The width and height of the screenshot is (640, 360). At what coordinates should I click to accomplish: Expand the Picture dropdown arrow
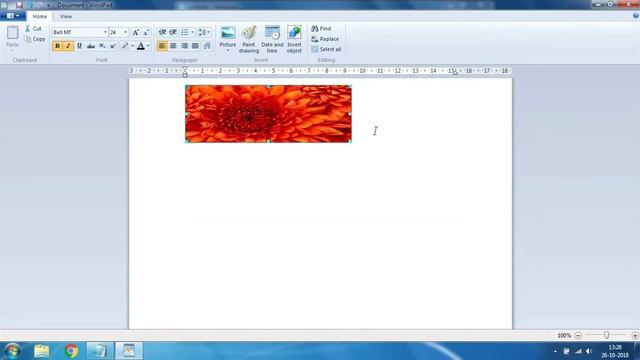coord(228,50)
